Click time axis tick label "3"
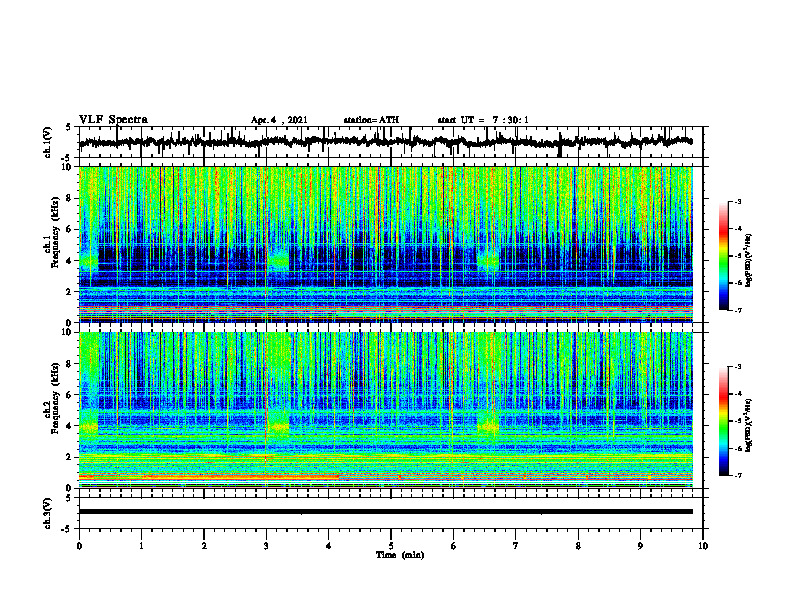 [x=266, y=546]
